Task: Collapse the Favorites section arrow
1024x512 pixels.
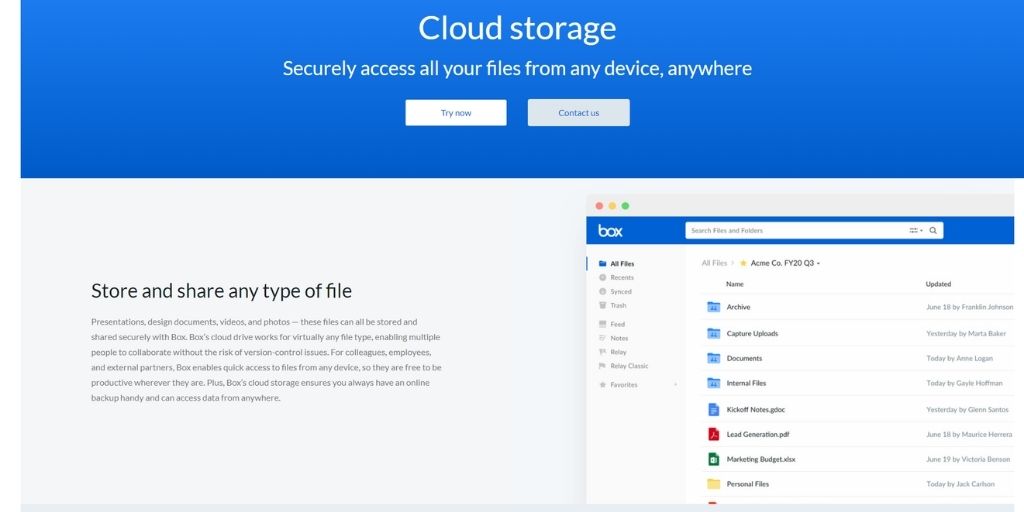Action: click(675, 385)
